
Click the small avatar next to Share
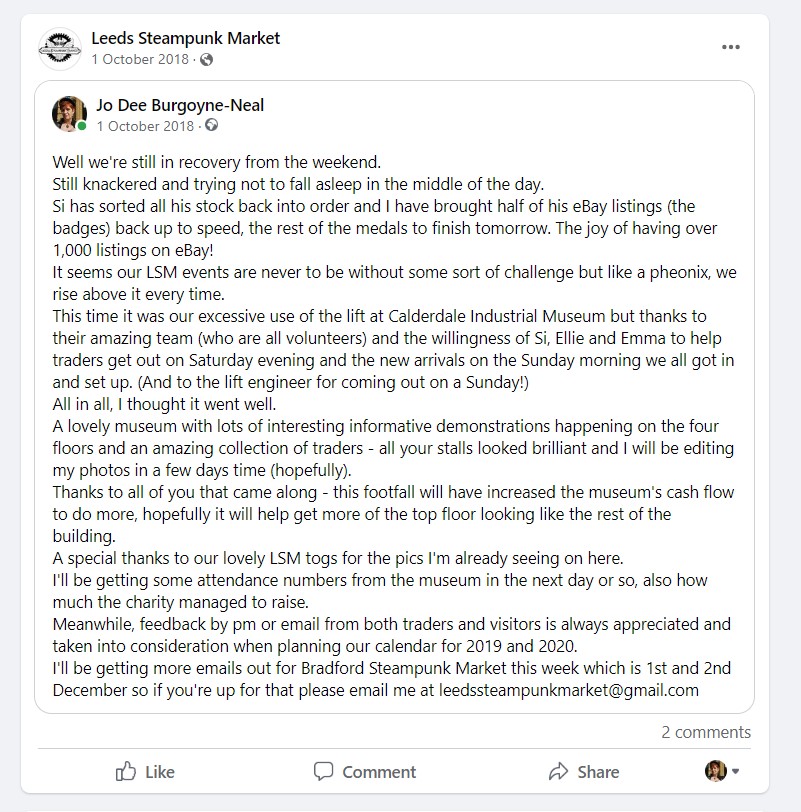(x=715, y=771)
